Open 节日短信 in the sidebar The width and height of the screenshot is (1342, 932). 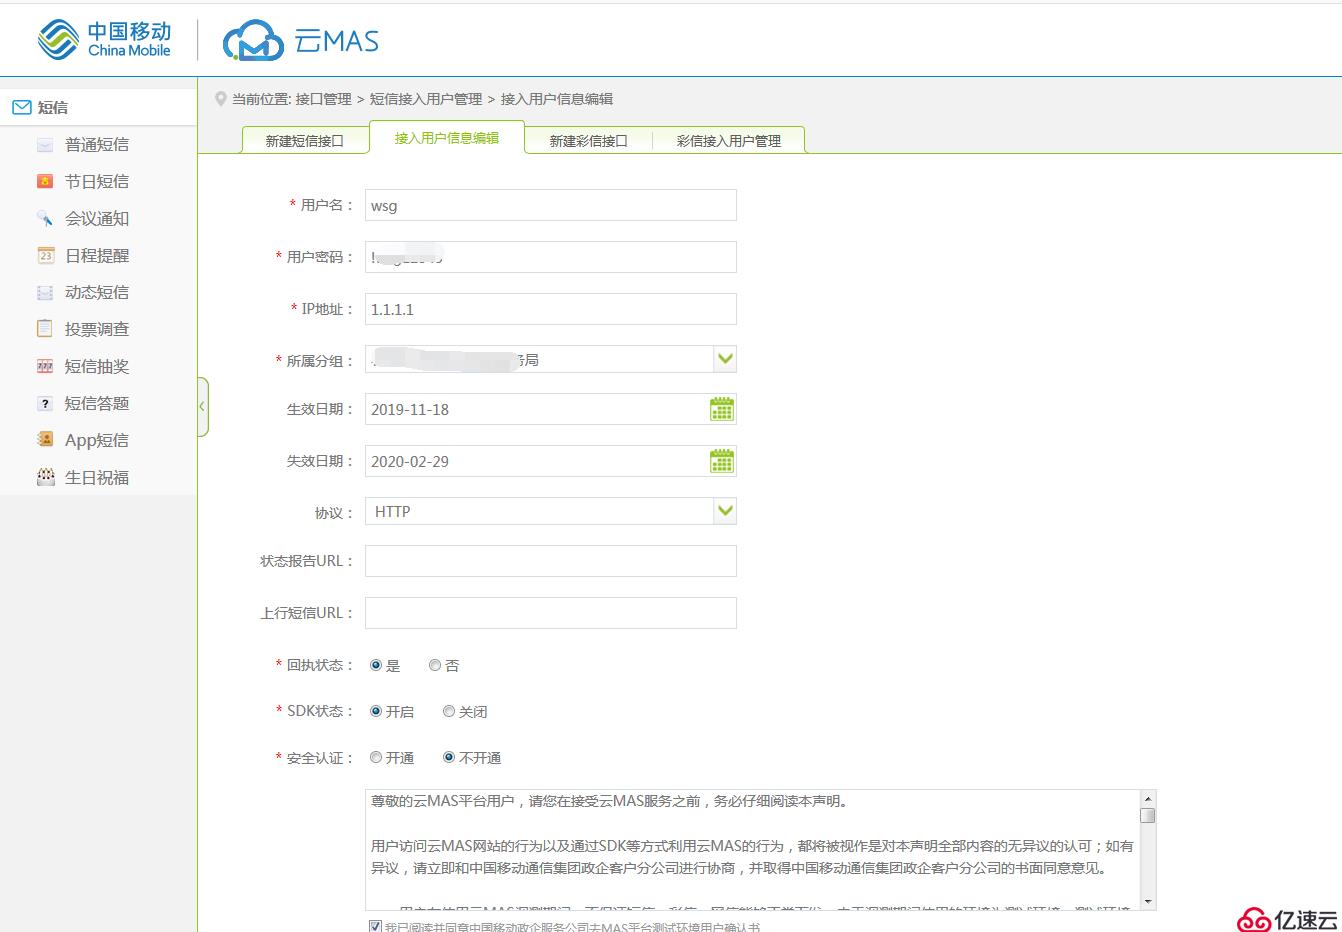coord(97,182)
